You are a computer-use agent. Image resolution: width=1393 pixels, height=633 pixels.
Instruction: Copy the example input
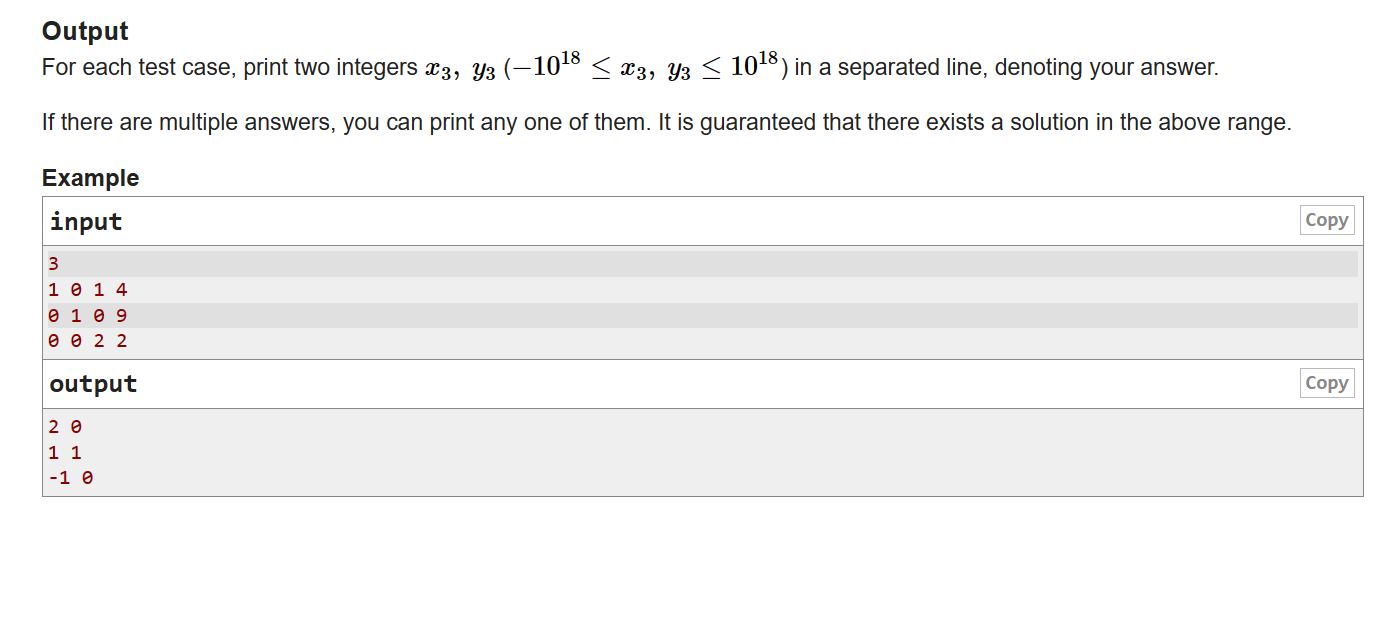click(x=1326, y=220)
